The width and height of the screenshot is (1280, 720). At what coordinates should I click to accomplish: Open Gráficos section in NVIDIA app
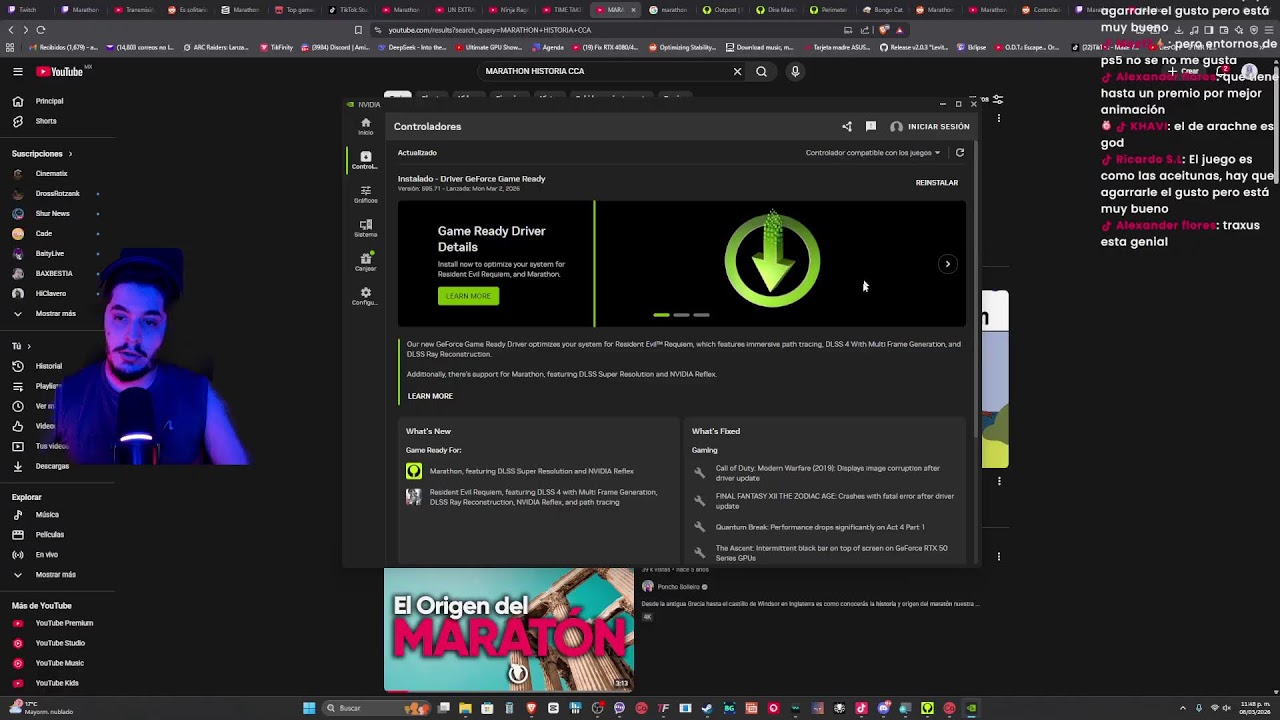point(365,194)
